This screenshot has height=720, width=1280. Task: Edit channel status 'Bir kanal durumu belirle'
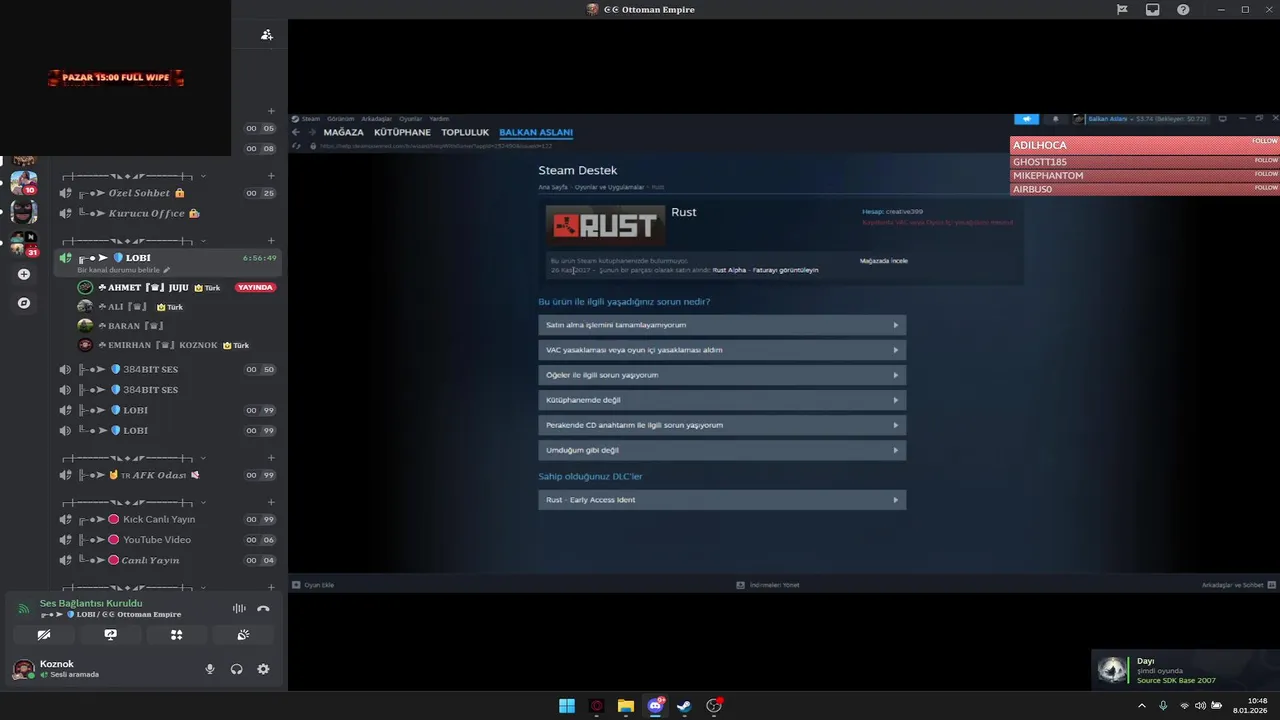tap(124, 270)
